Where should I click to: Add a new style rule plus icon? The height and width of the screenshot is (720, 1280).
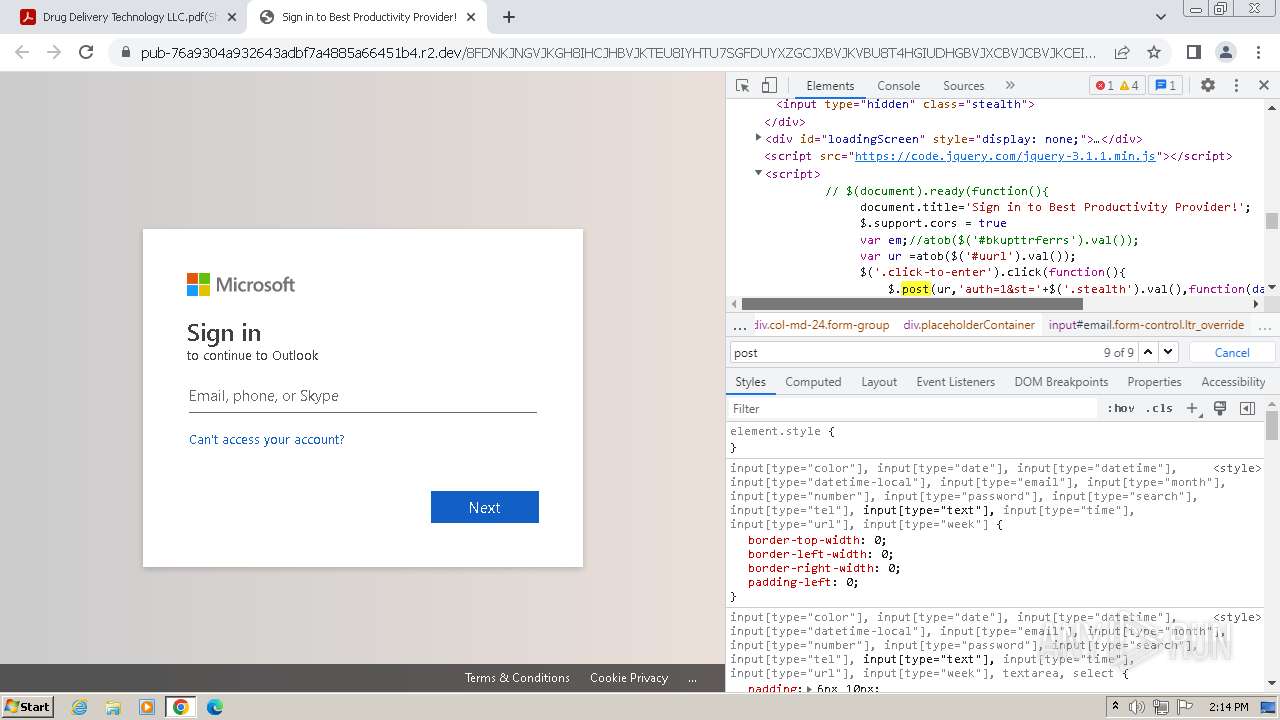pos(1192,408)
